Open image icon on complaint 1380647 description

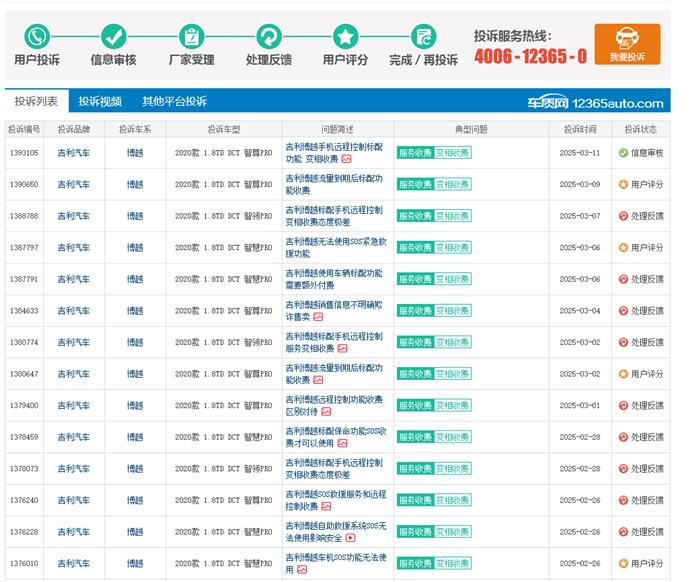(x=318, y=380)
